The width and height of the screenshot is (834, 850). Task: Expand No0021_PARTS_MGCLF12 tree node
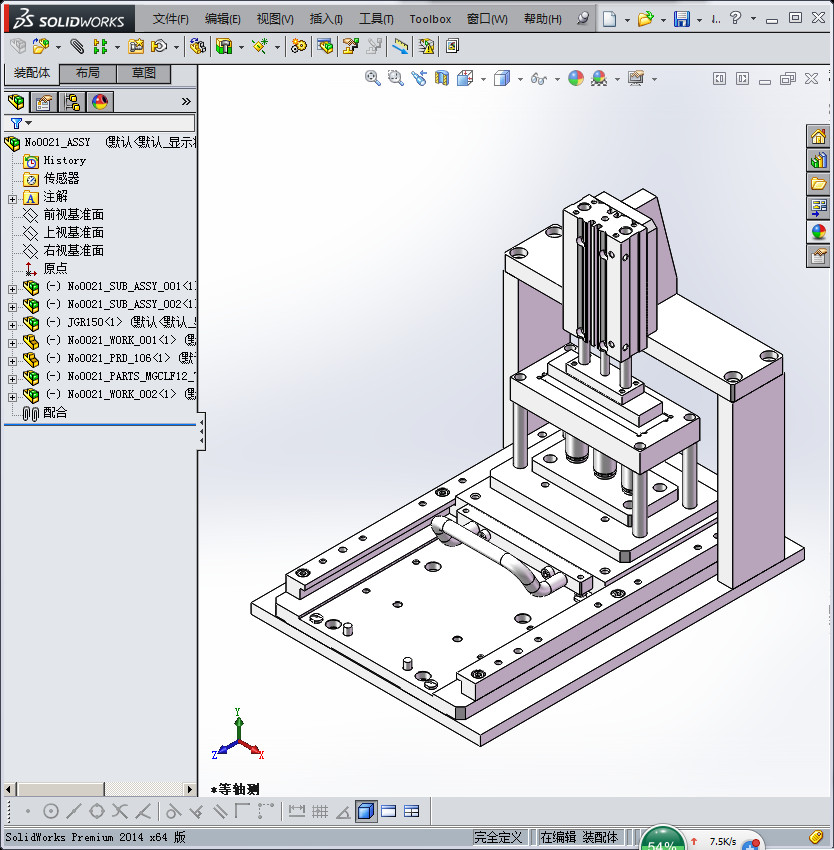pyautogui.click(x=12, y=379)
